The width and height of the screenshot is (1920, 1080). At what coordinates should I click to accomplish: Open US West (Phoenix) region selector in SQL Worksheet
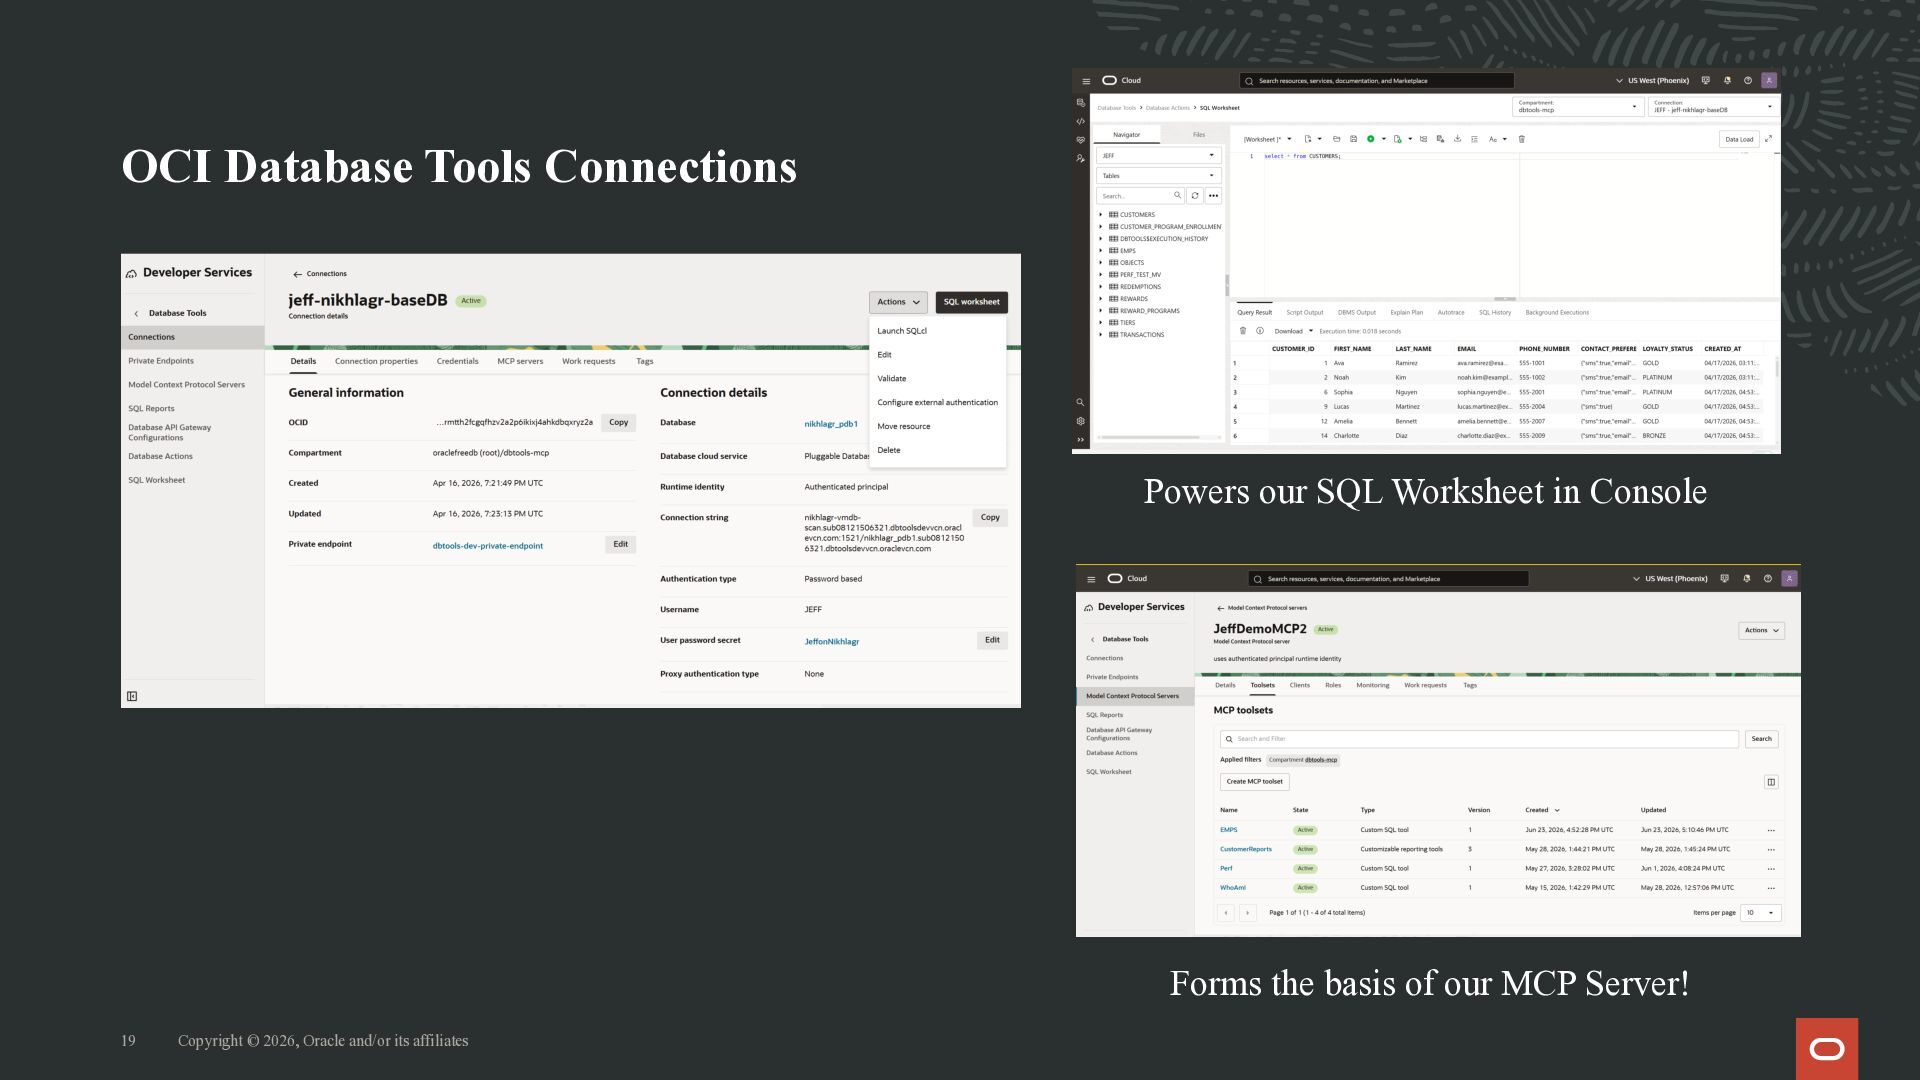(1653, 81)
